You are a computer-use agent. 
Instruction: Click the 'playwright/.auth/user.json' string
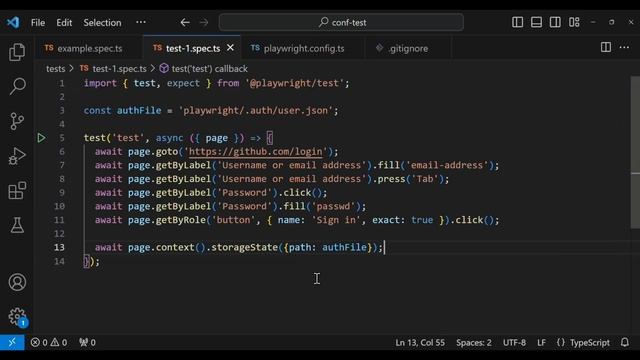[256, 111]
